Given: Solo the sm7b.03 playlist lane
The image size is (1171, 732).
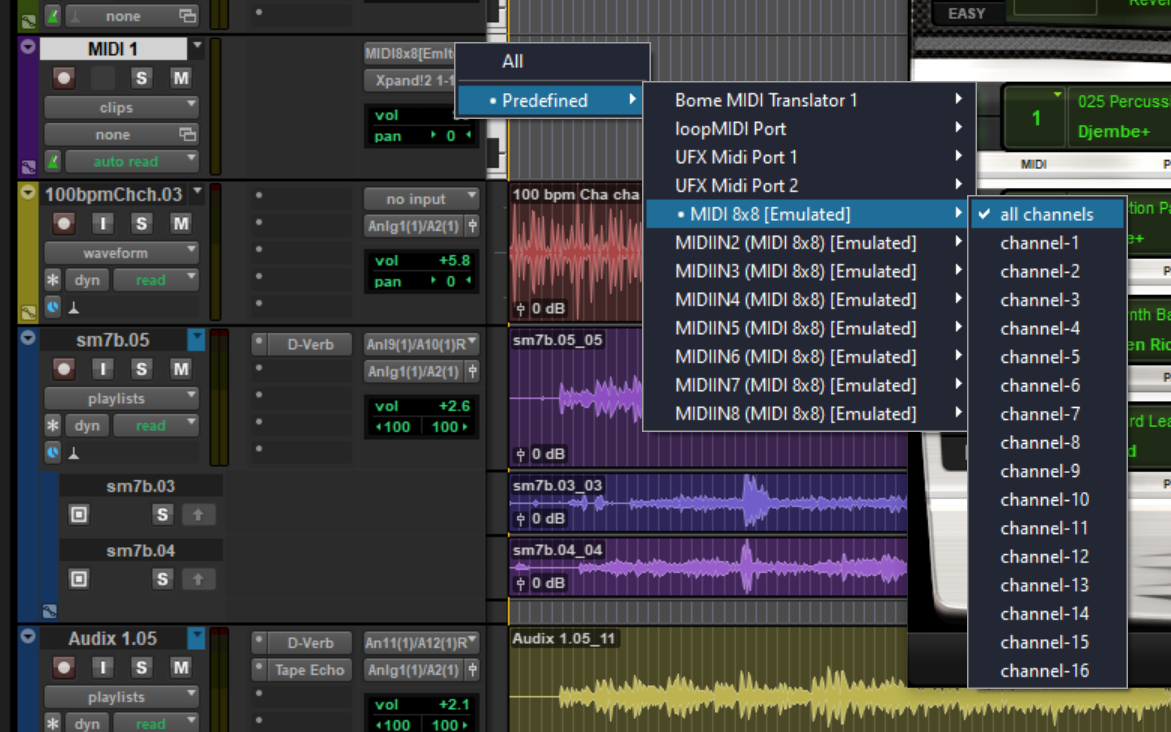Looking at the screenshot, I should click(x=162, y=515).
